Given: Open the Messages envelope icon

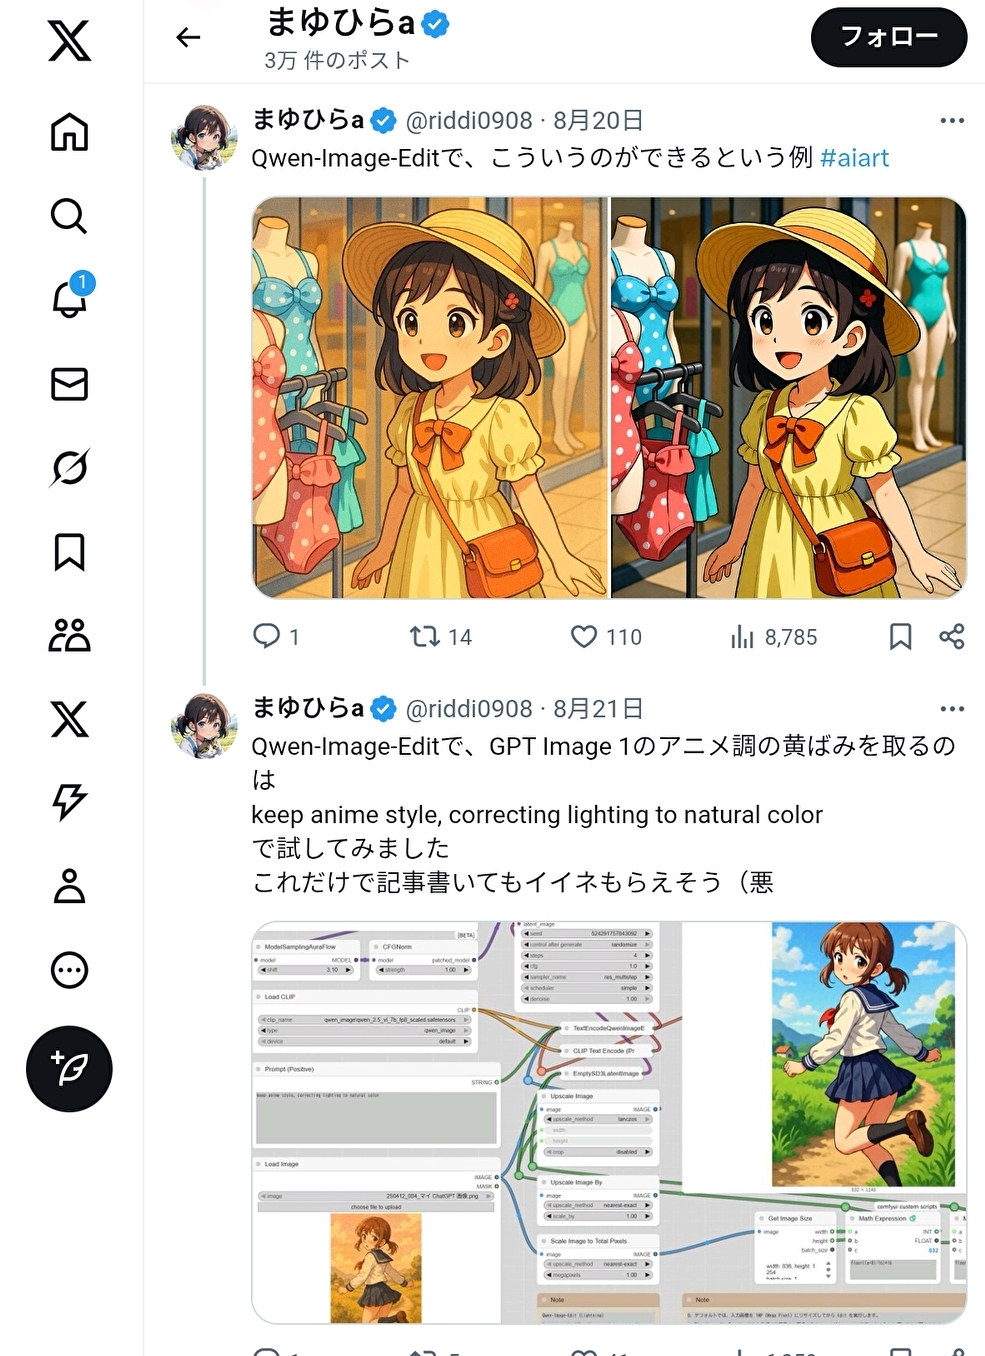Looking at the screenshot, I should (x=69, y=384).
